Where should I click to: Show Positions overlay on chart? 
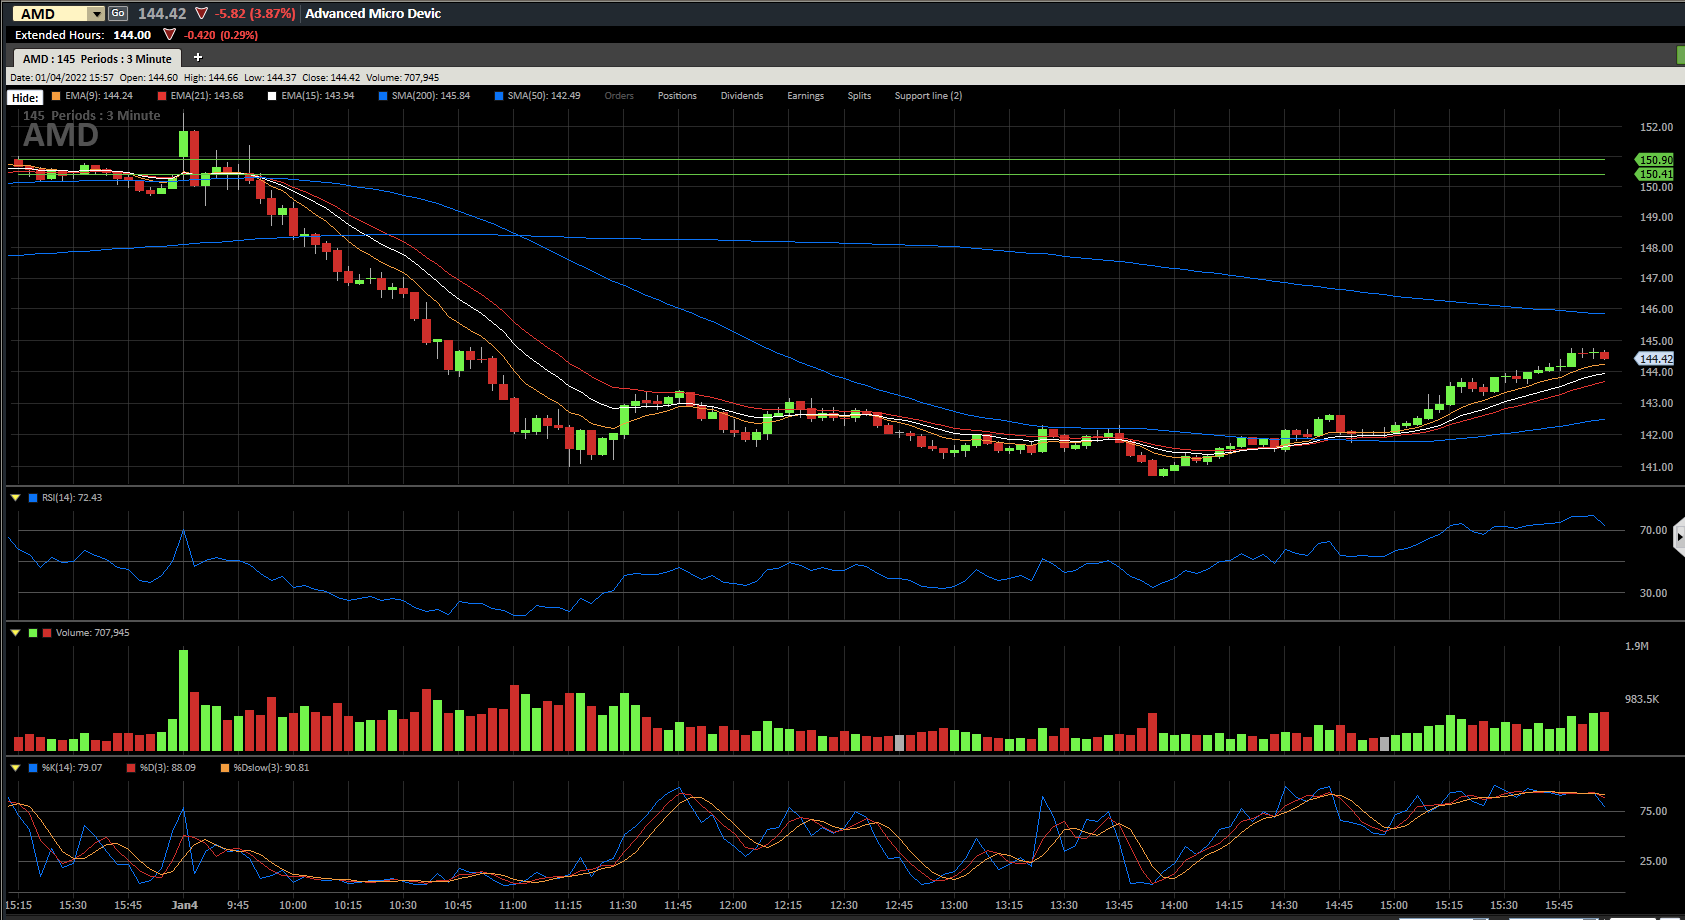coord(677,96)
